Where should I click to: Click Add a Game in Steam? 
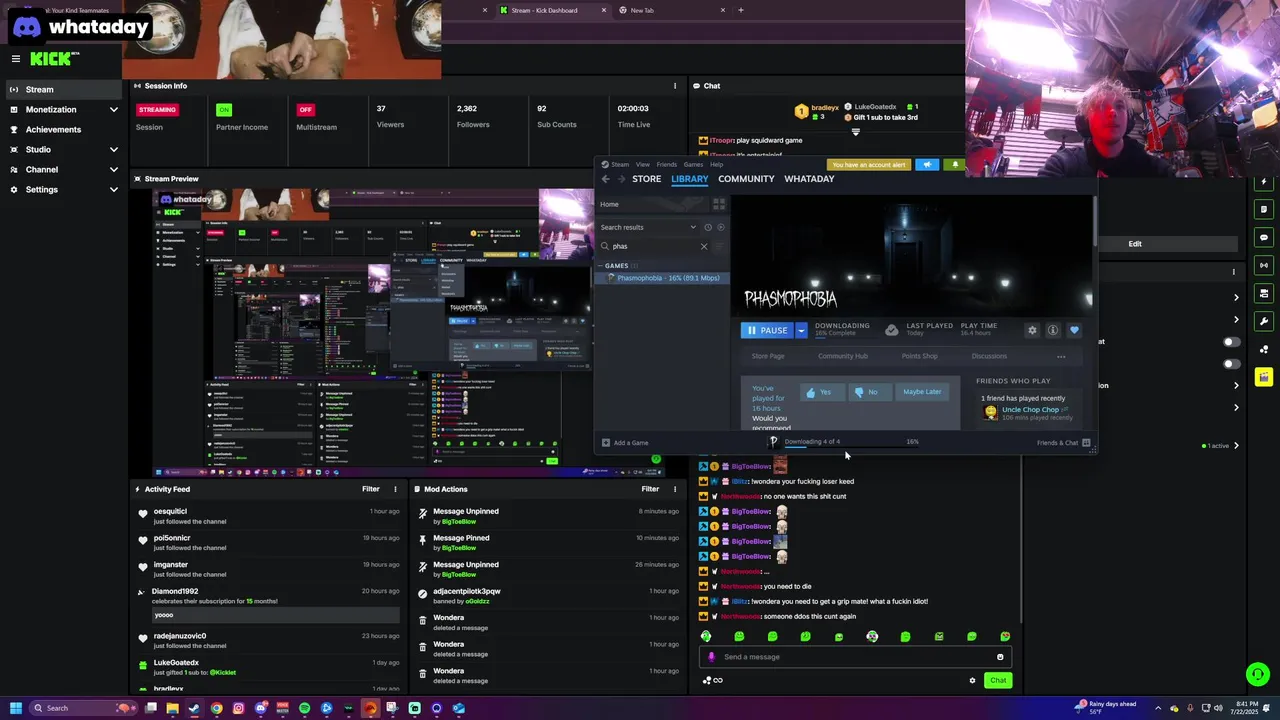[626, 442]
